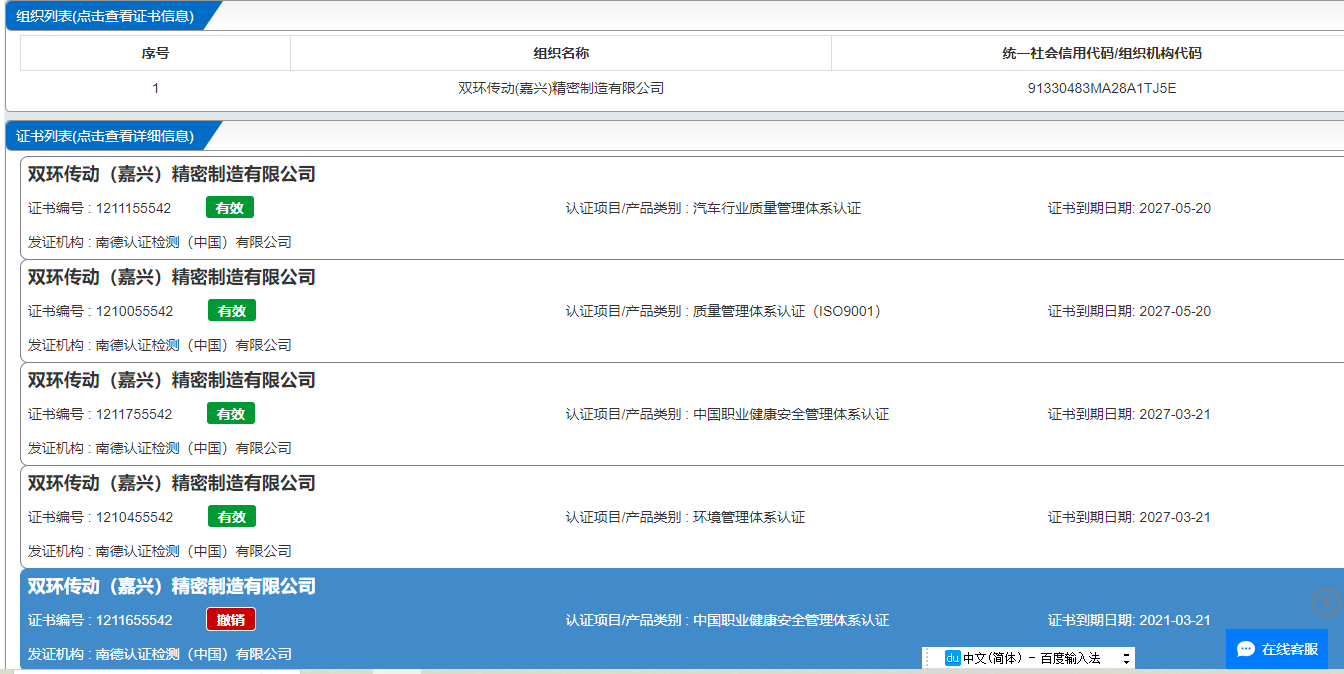Click issuer line under certificate 1211755542

pyautogui.click(x=160, y=448)
